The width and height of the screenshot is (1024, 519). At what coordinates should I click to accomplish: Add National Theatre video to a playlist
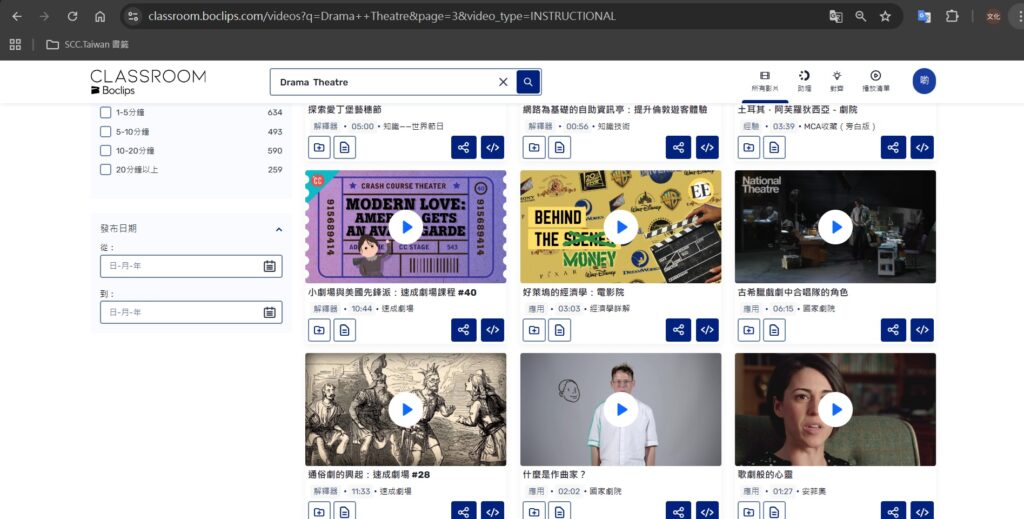(x=749, y=330)
